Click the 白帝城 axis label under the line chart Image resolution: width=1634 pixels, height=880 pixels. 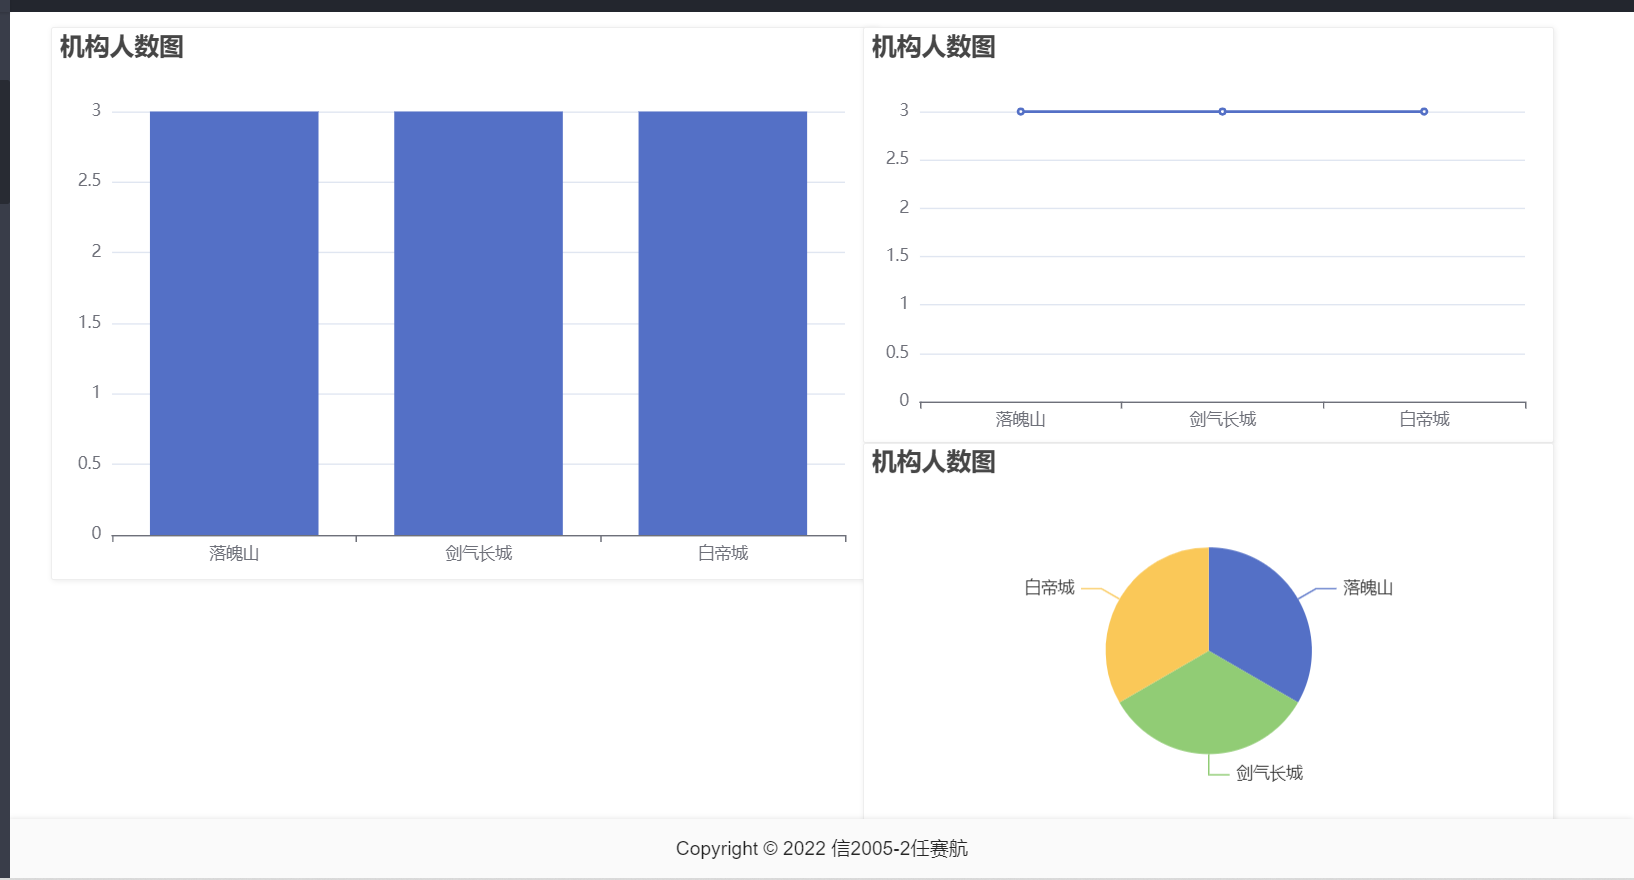(1424, 419)
